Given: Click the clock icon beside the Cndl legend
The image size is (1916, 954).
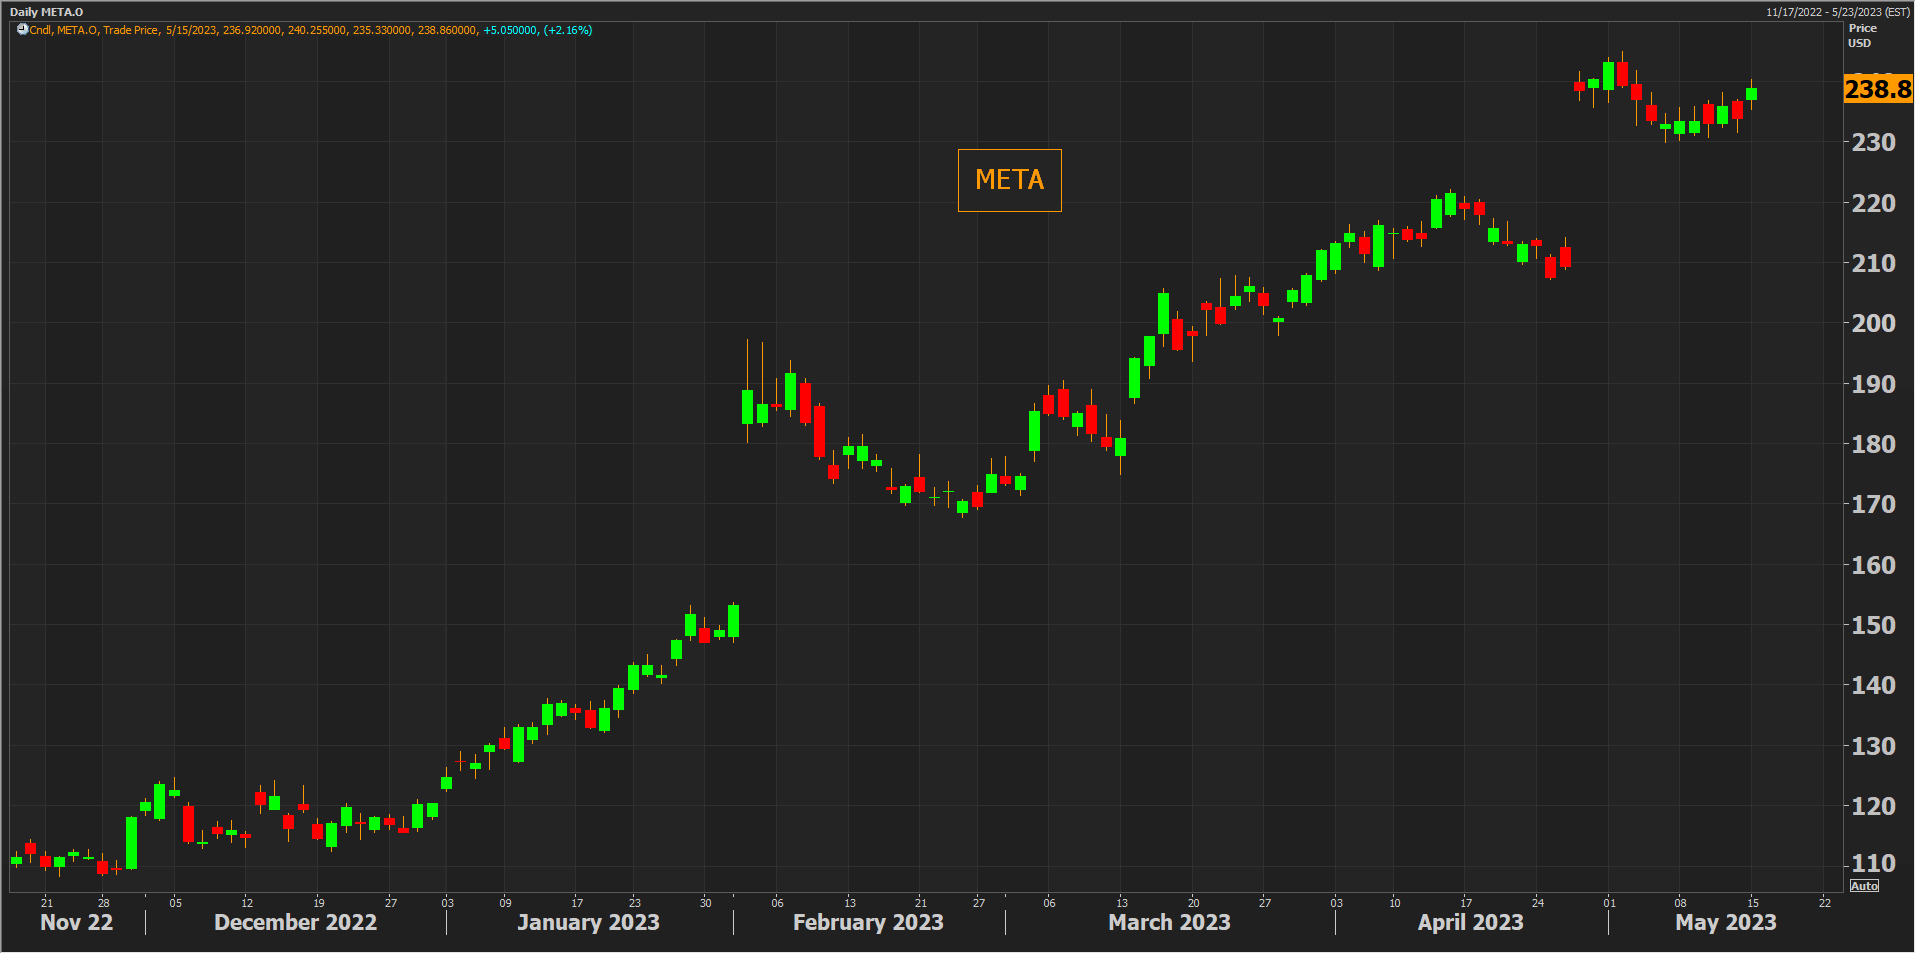Looking at the screenshot, I should point(22,30).
